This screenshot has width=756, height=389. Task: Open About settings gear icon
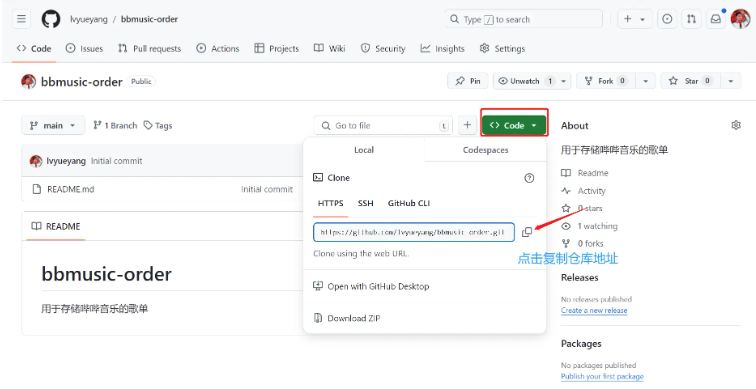pyautogui.click(x=736, y=125)
